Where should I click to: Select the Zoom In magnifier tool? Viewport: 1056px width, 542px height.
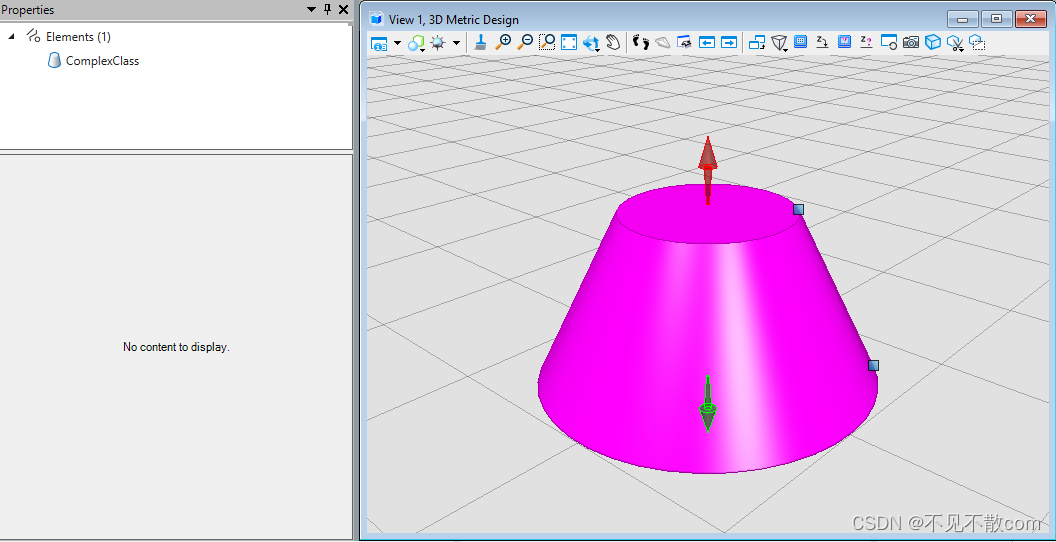[503, 43]
